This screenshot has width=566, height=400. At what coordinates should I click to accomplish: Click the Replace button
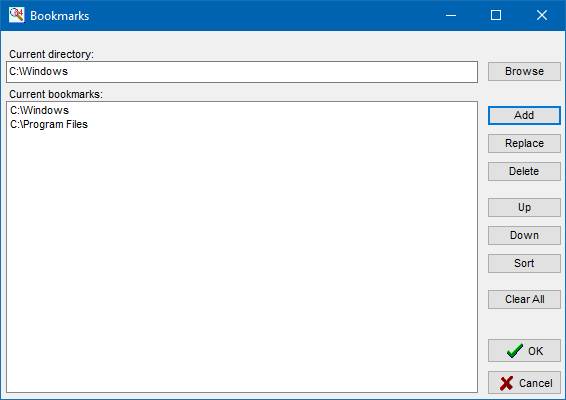tap(524, 144)
